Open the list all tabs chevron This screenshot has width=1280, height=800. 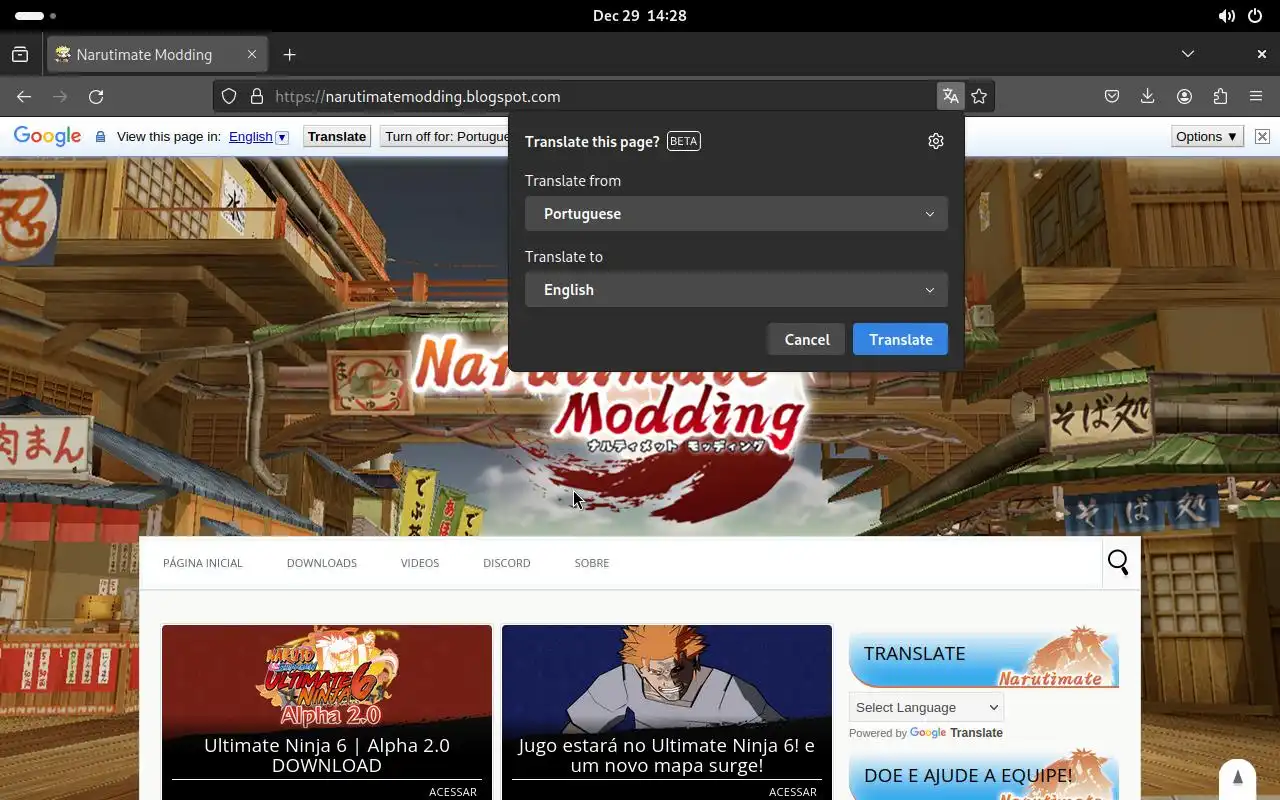coord(1187,54)
